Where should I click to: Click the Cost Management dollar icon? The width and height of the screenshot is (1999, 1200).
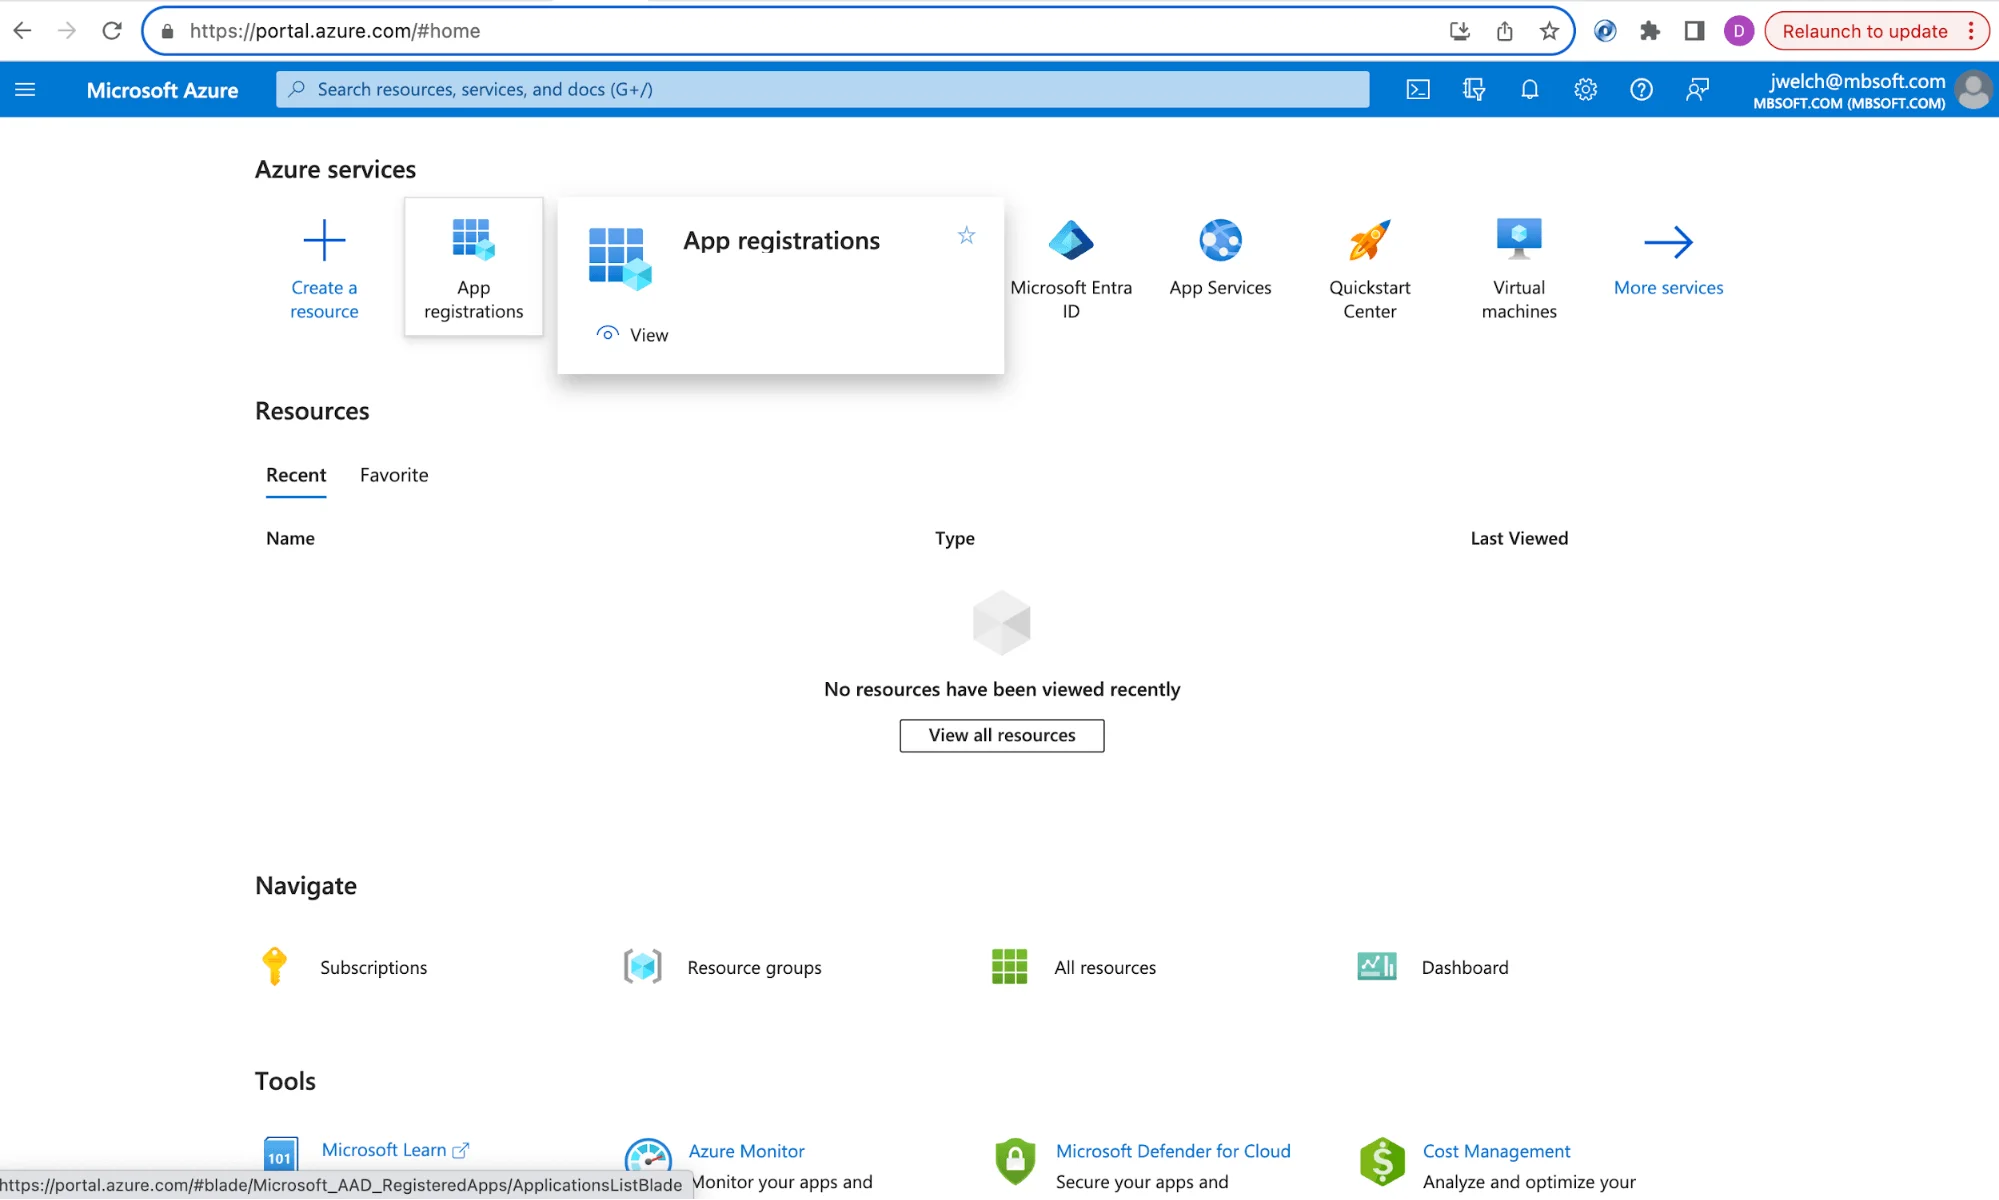point(1382,1161)
